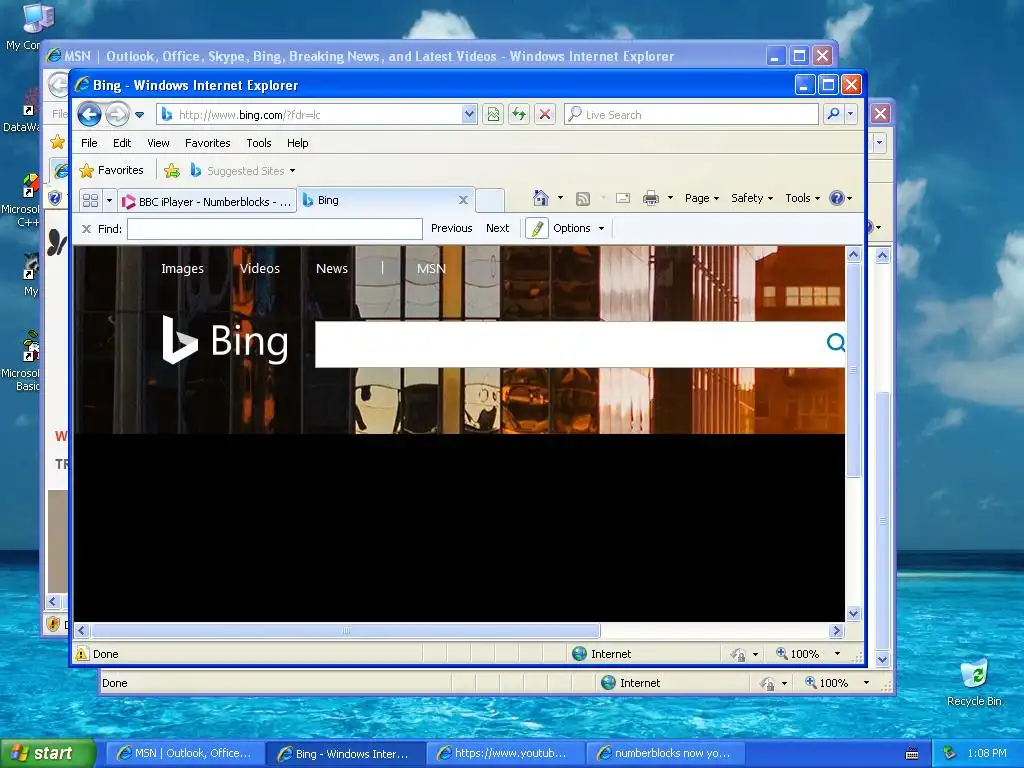Click the Live Search magnifier button

tap(833, 114)
